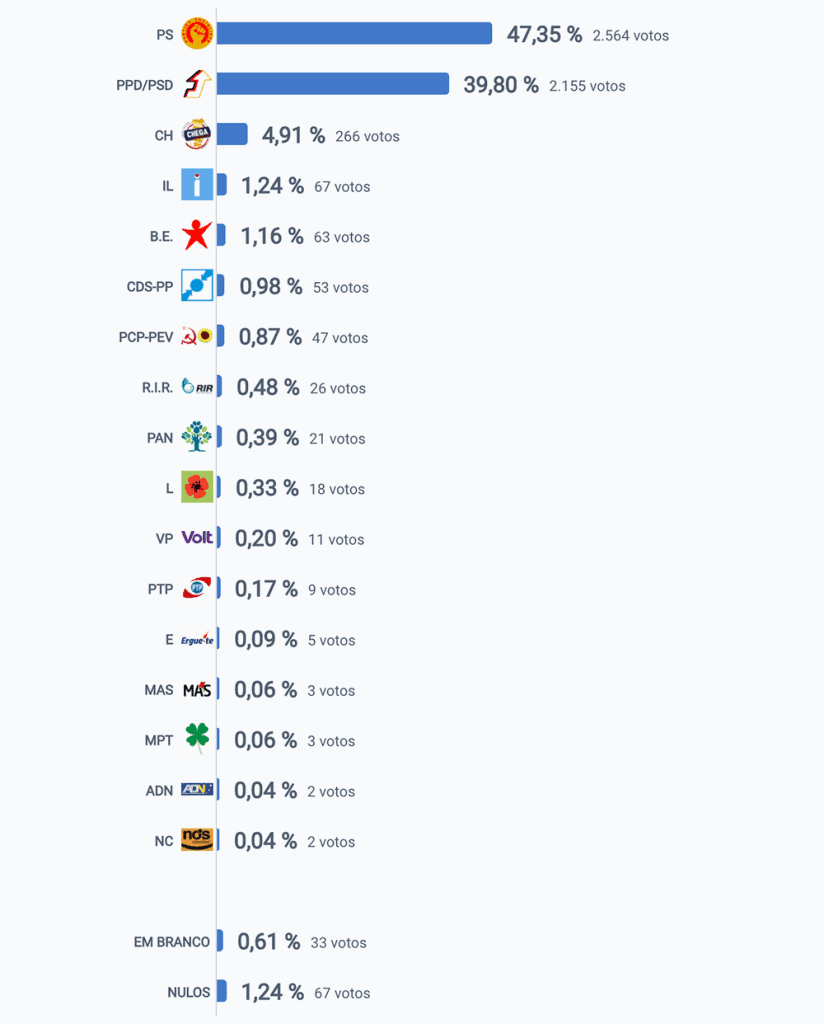824x1024 pixels.
Task: Click the PS party fist logo
Action: [x=197, y=33]
